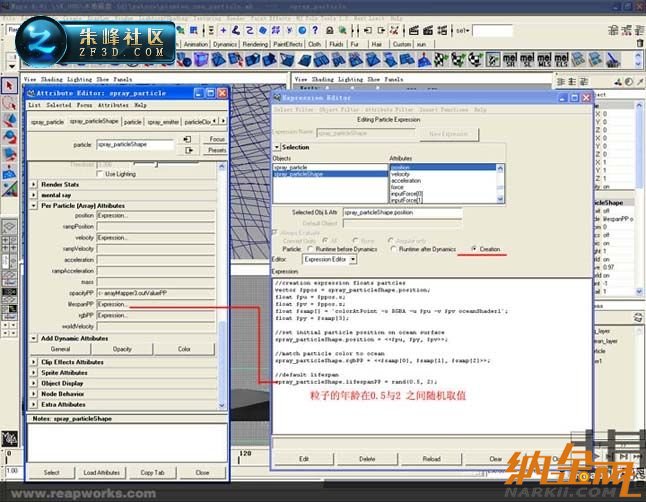This screenshot has height=502, width=646.
Task: Switch to spray_emitter tab
Action: click(x=163, y=122)
